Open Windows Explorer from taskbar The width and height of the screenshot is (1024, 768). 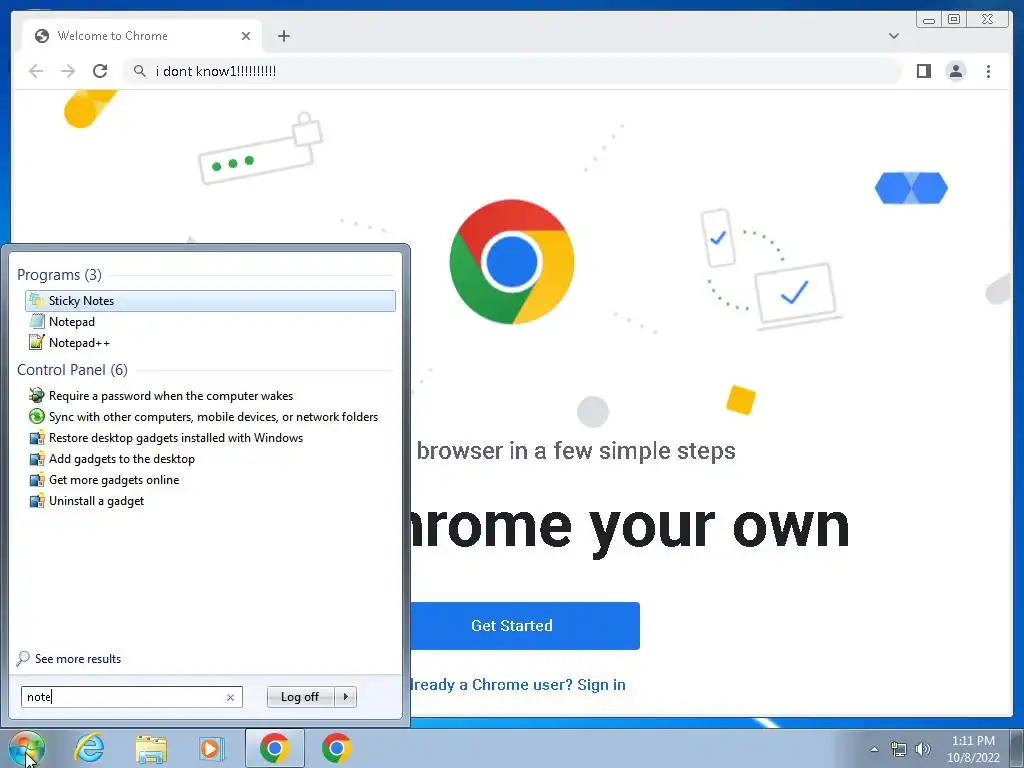point(151,748)
